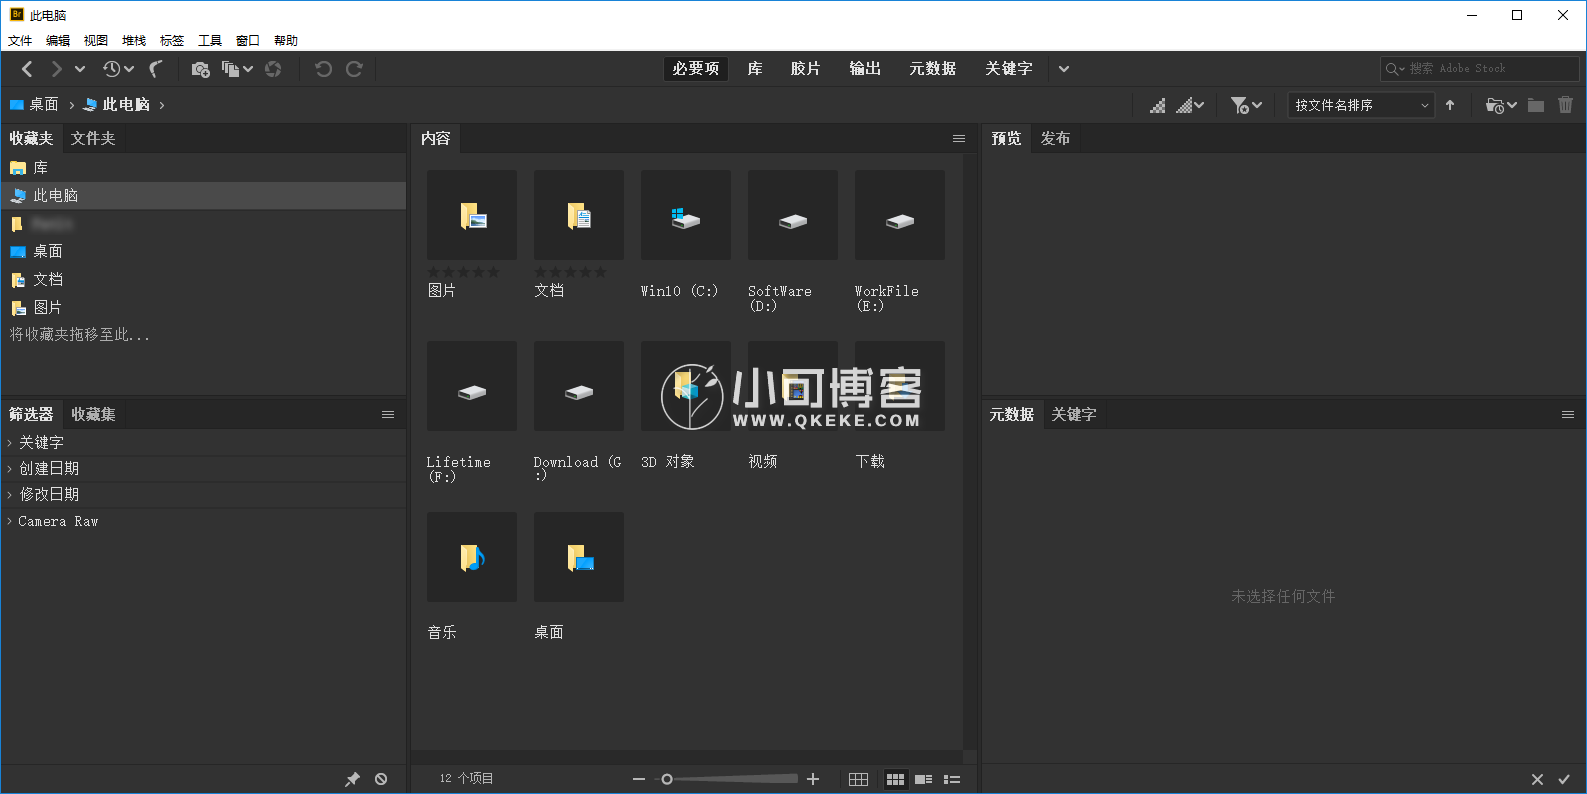Click the thumbnail size slider handle
This screenshot has width=1587, height=794.
click(x=667, y=779)
